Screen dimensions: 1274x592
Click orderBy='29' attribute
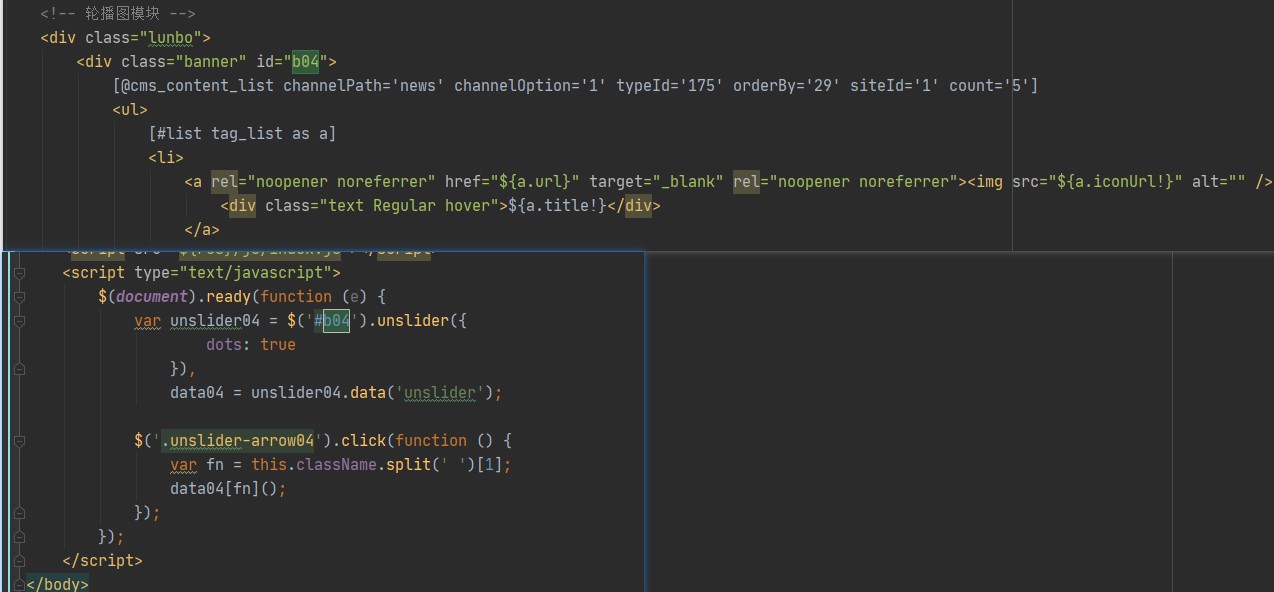tap(787, 86)
